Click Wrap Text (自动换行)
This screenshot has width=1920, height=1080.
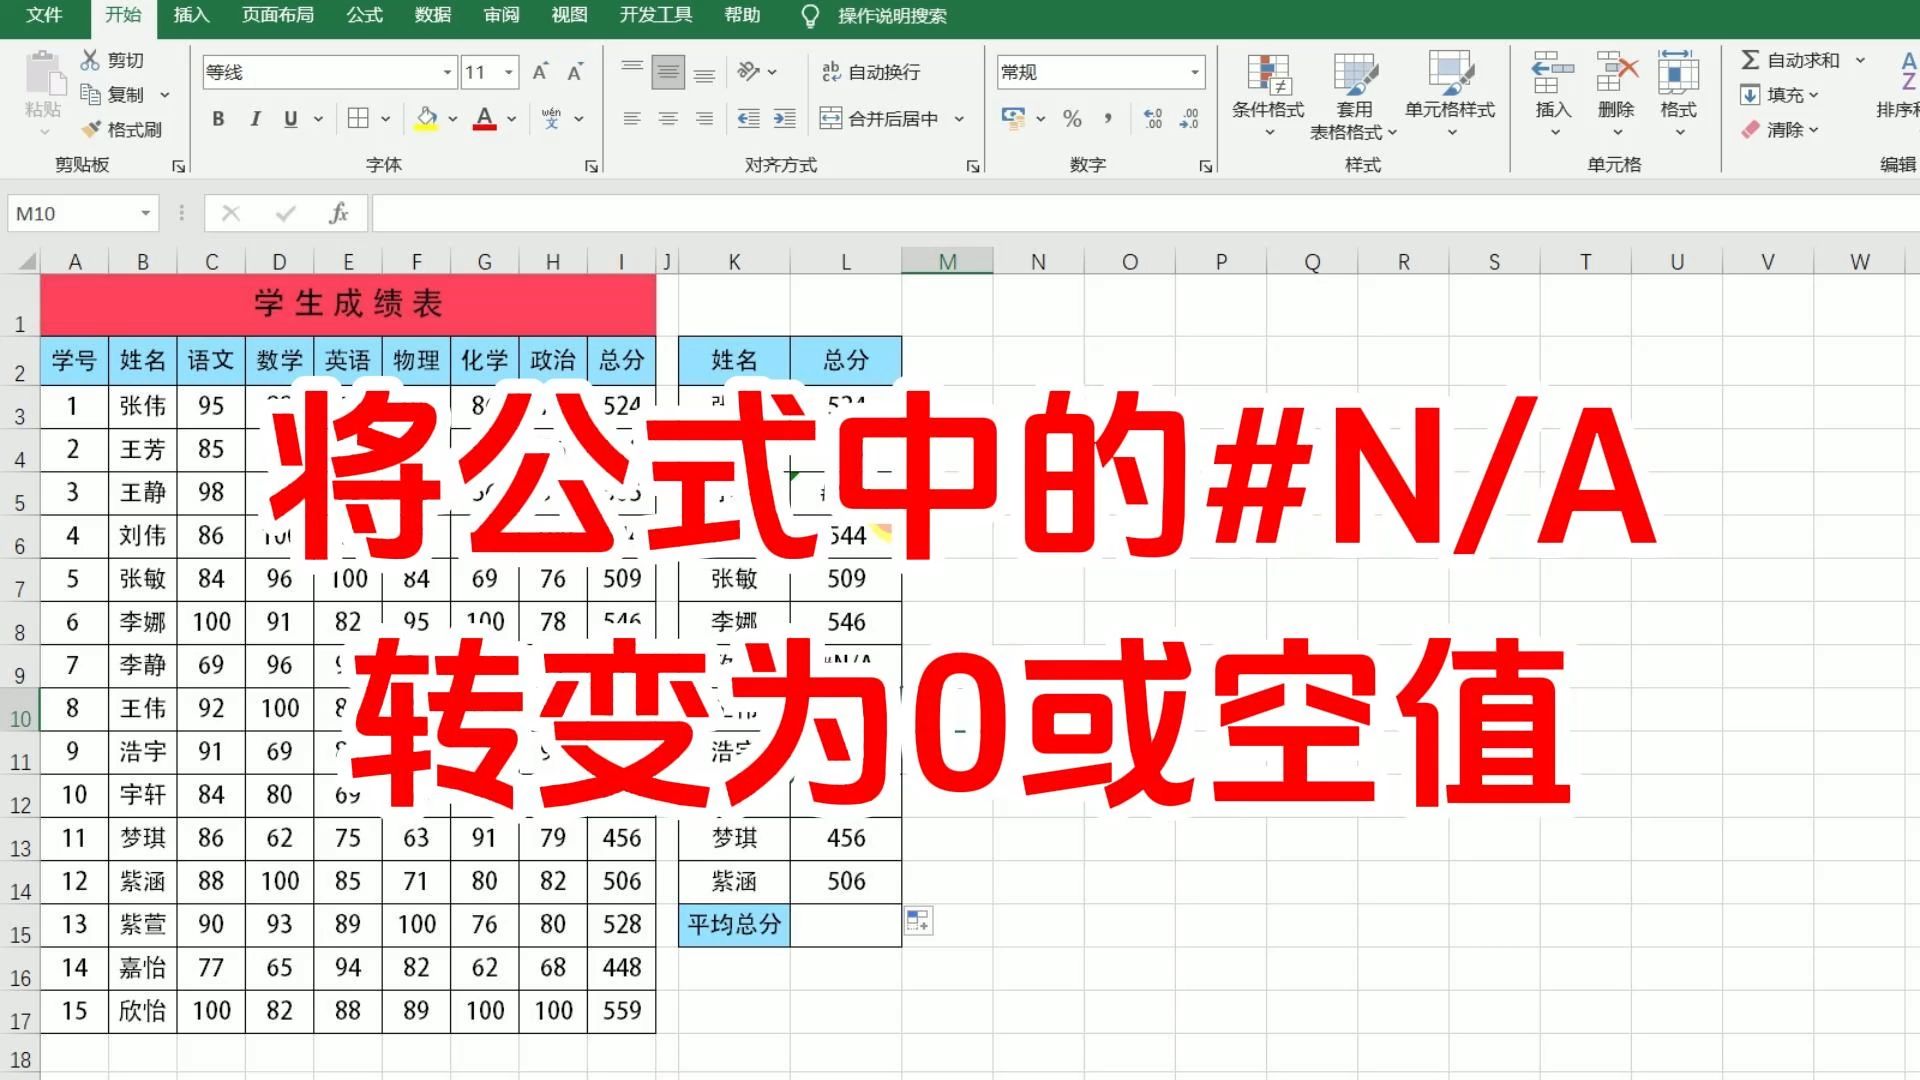click(870, 72)
